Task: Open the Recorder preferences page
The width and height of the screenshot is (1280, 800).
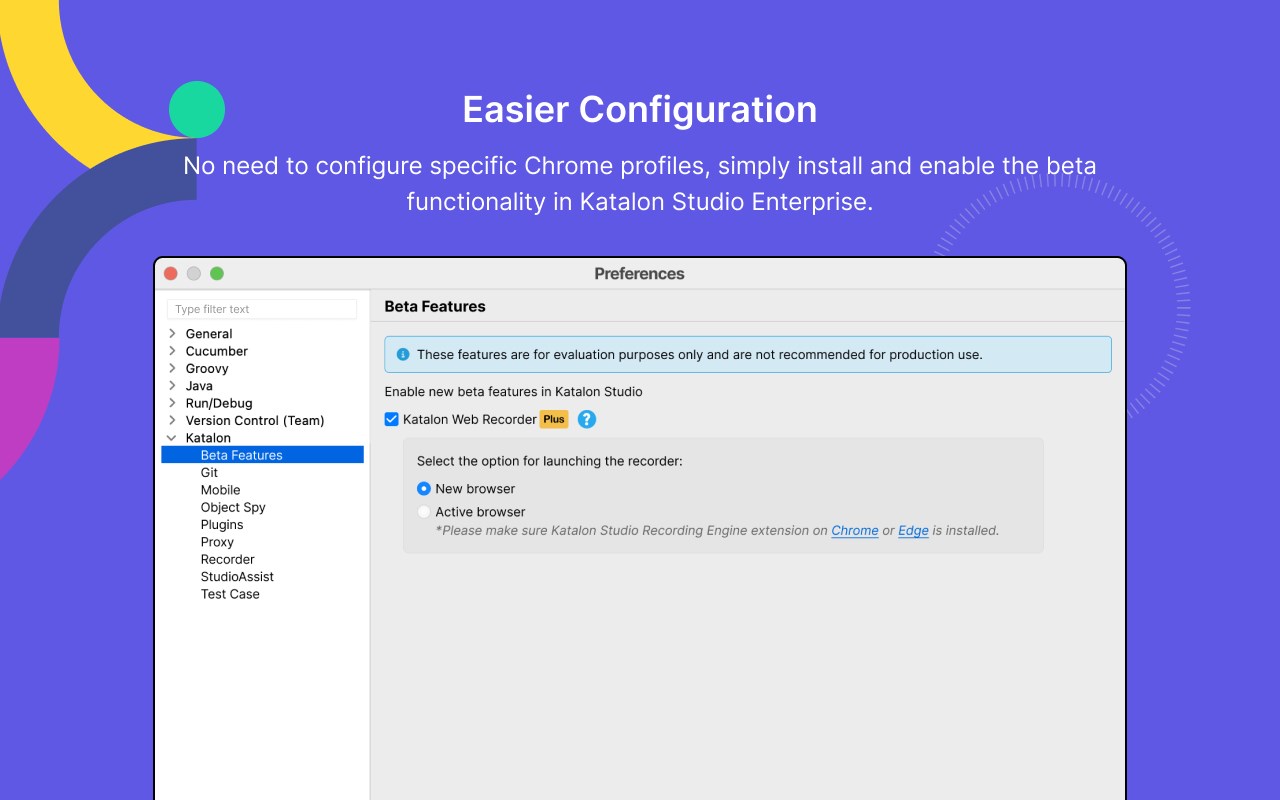Action: pyautogui.click(x=227, y=560)
